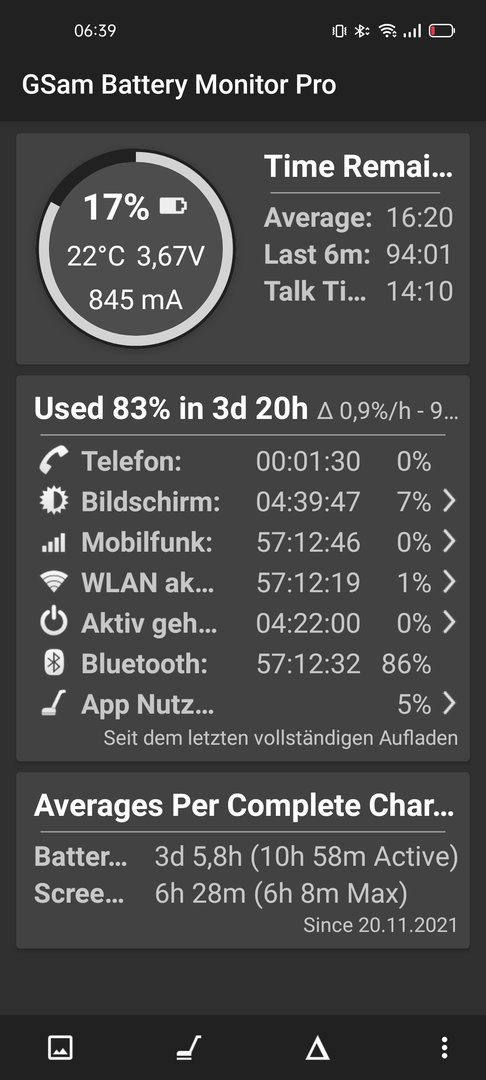The image size is (486, 1080).
Task: Open Time Remaining card heading
Action: pyautogui.click(x=359, y=167)
